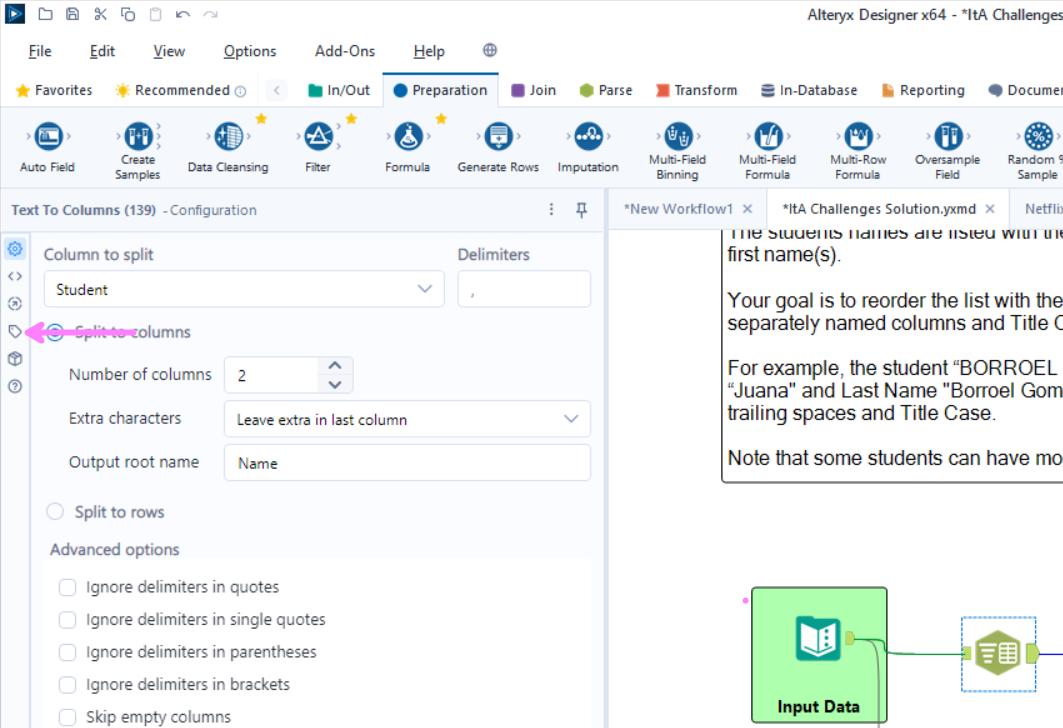Redo the last undone action

(x=210, y=14)
